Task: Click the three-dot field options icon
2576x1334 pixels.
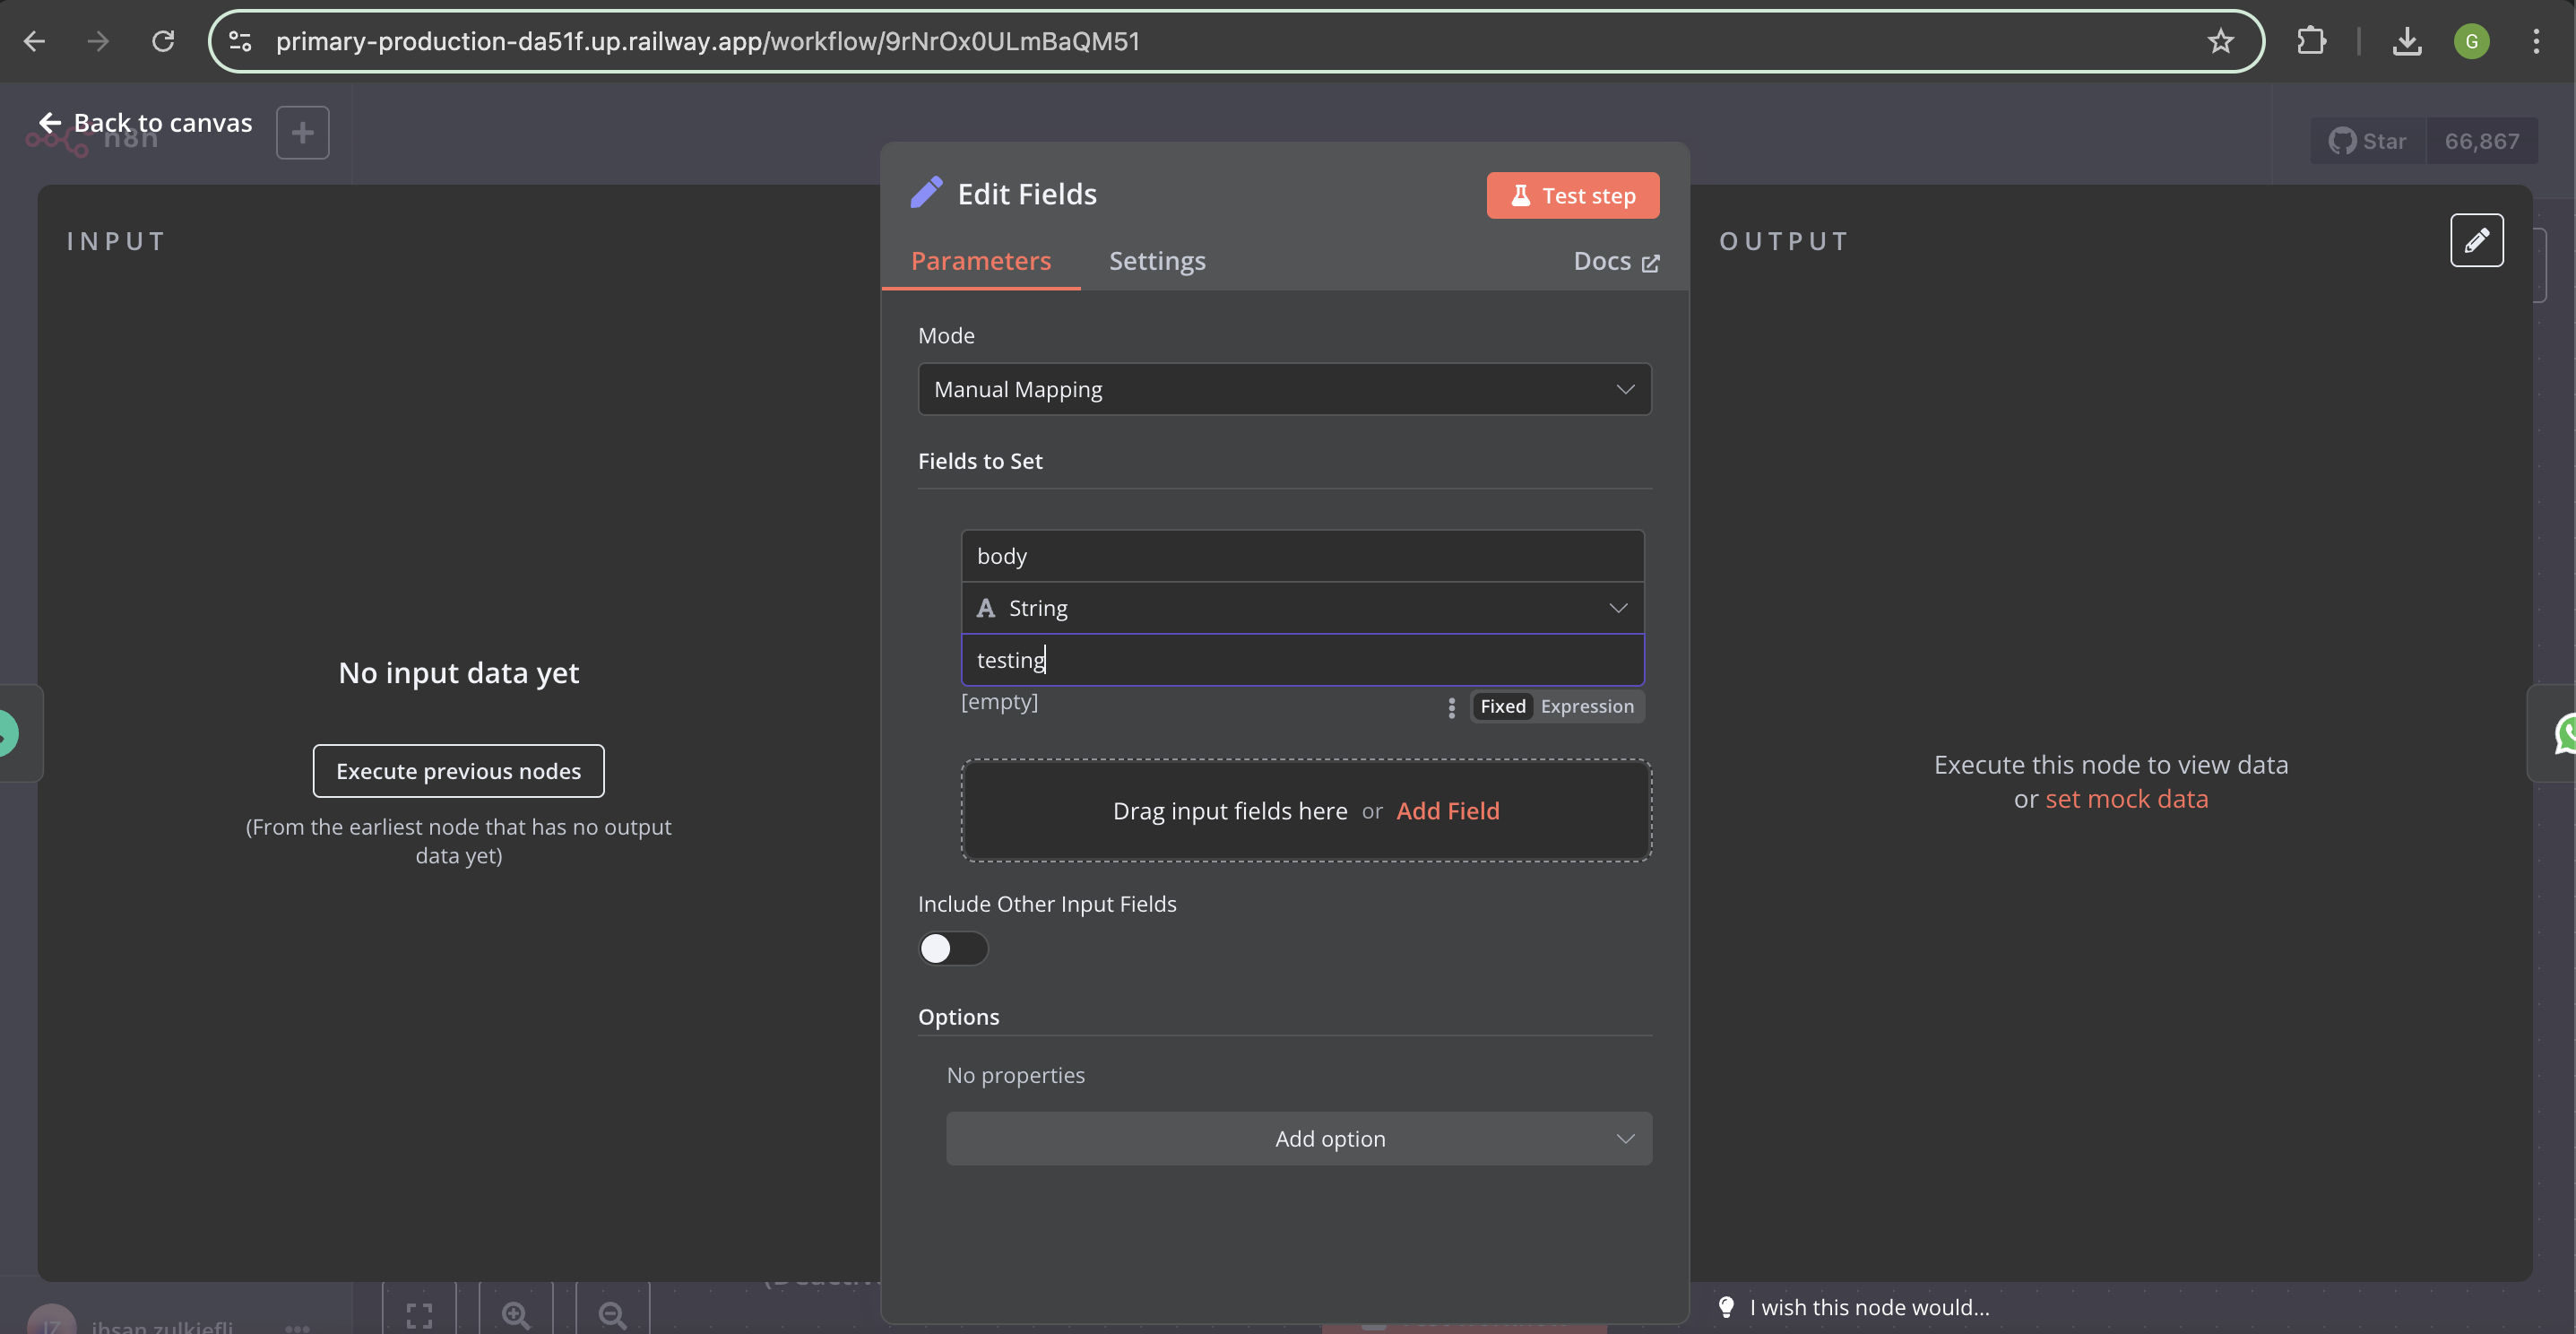Action: (1451, 707)
